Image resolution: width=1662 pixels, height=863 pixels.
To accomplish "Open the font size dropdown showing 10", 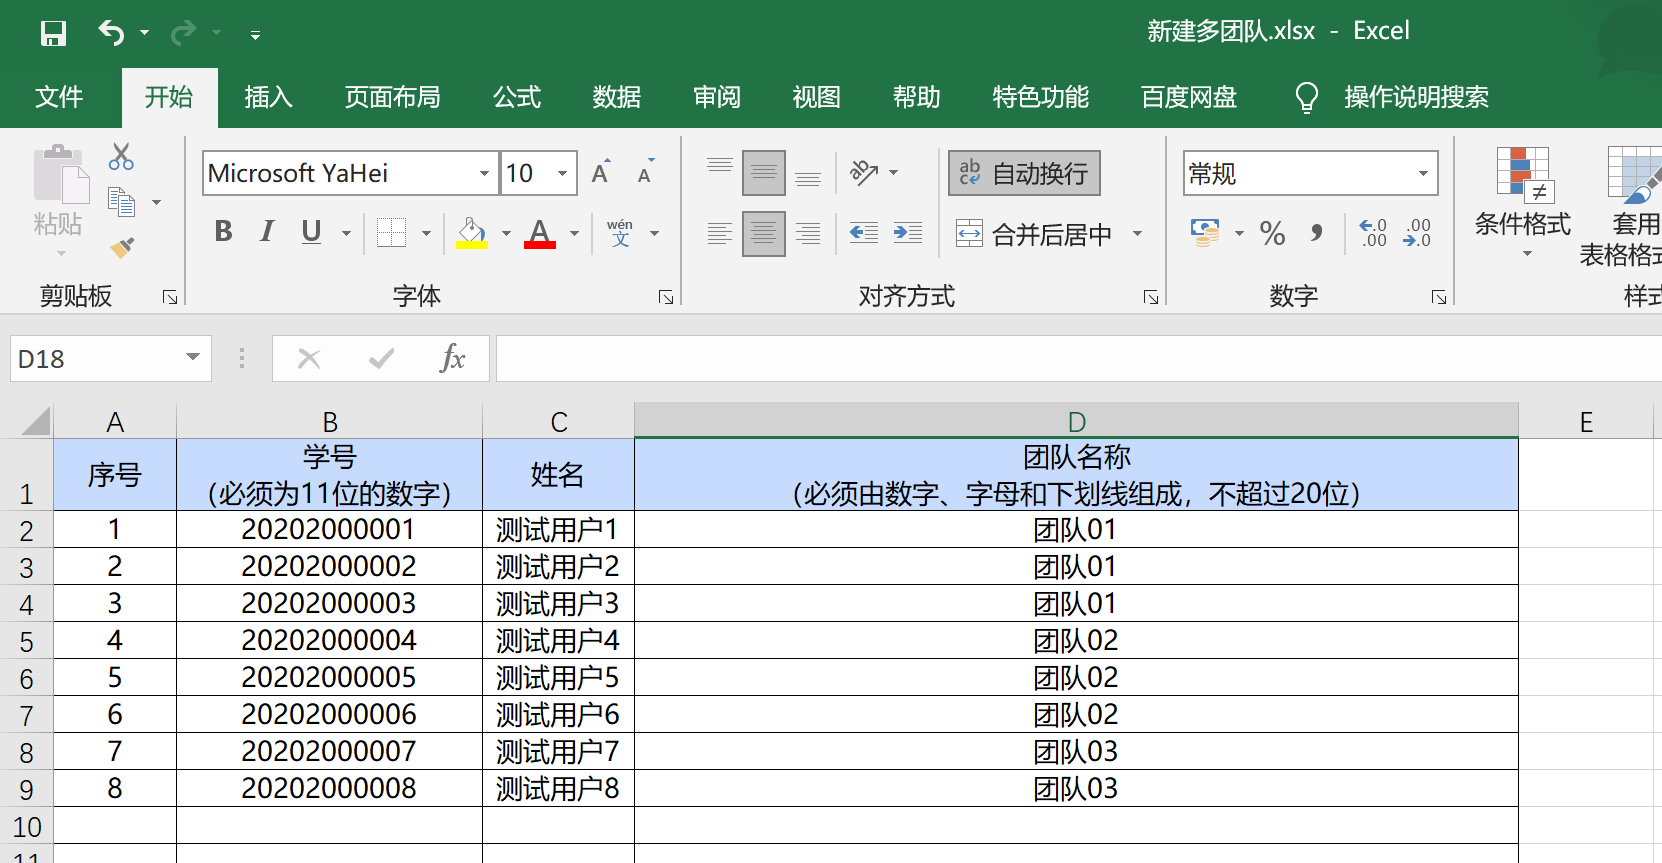I will pyautogui.click(x=563, y=173).
